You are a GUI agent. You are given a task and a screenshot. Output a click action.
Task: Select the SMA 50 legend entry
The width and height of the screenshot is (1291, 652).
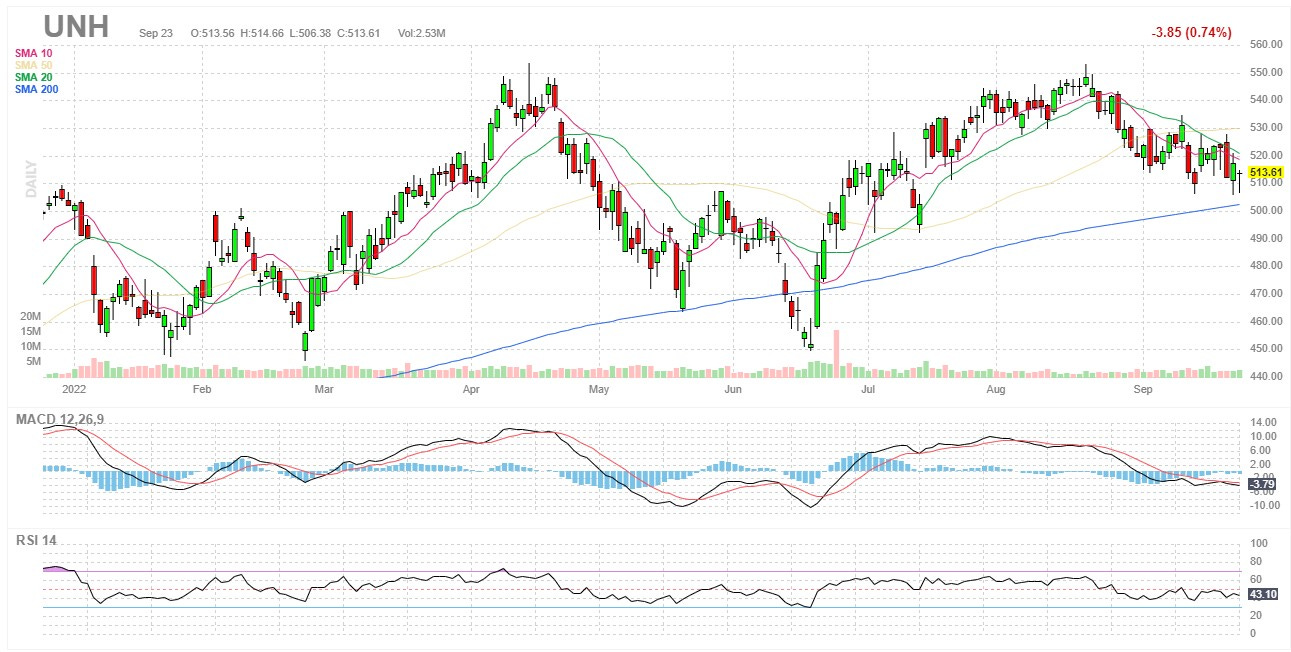pos(33,65)
